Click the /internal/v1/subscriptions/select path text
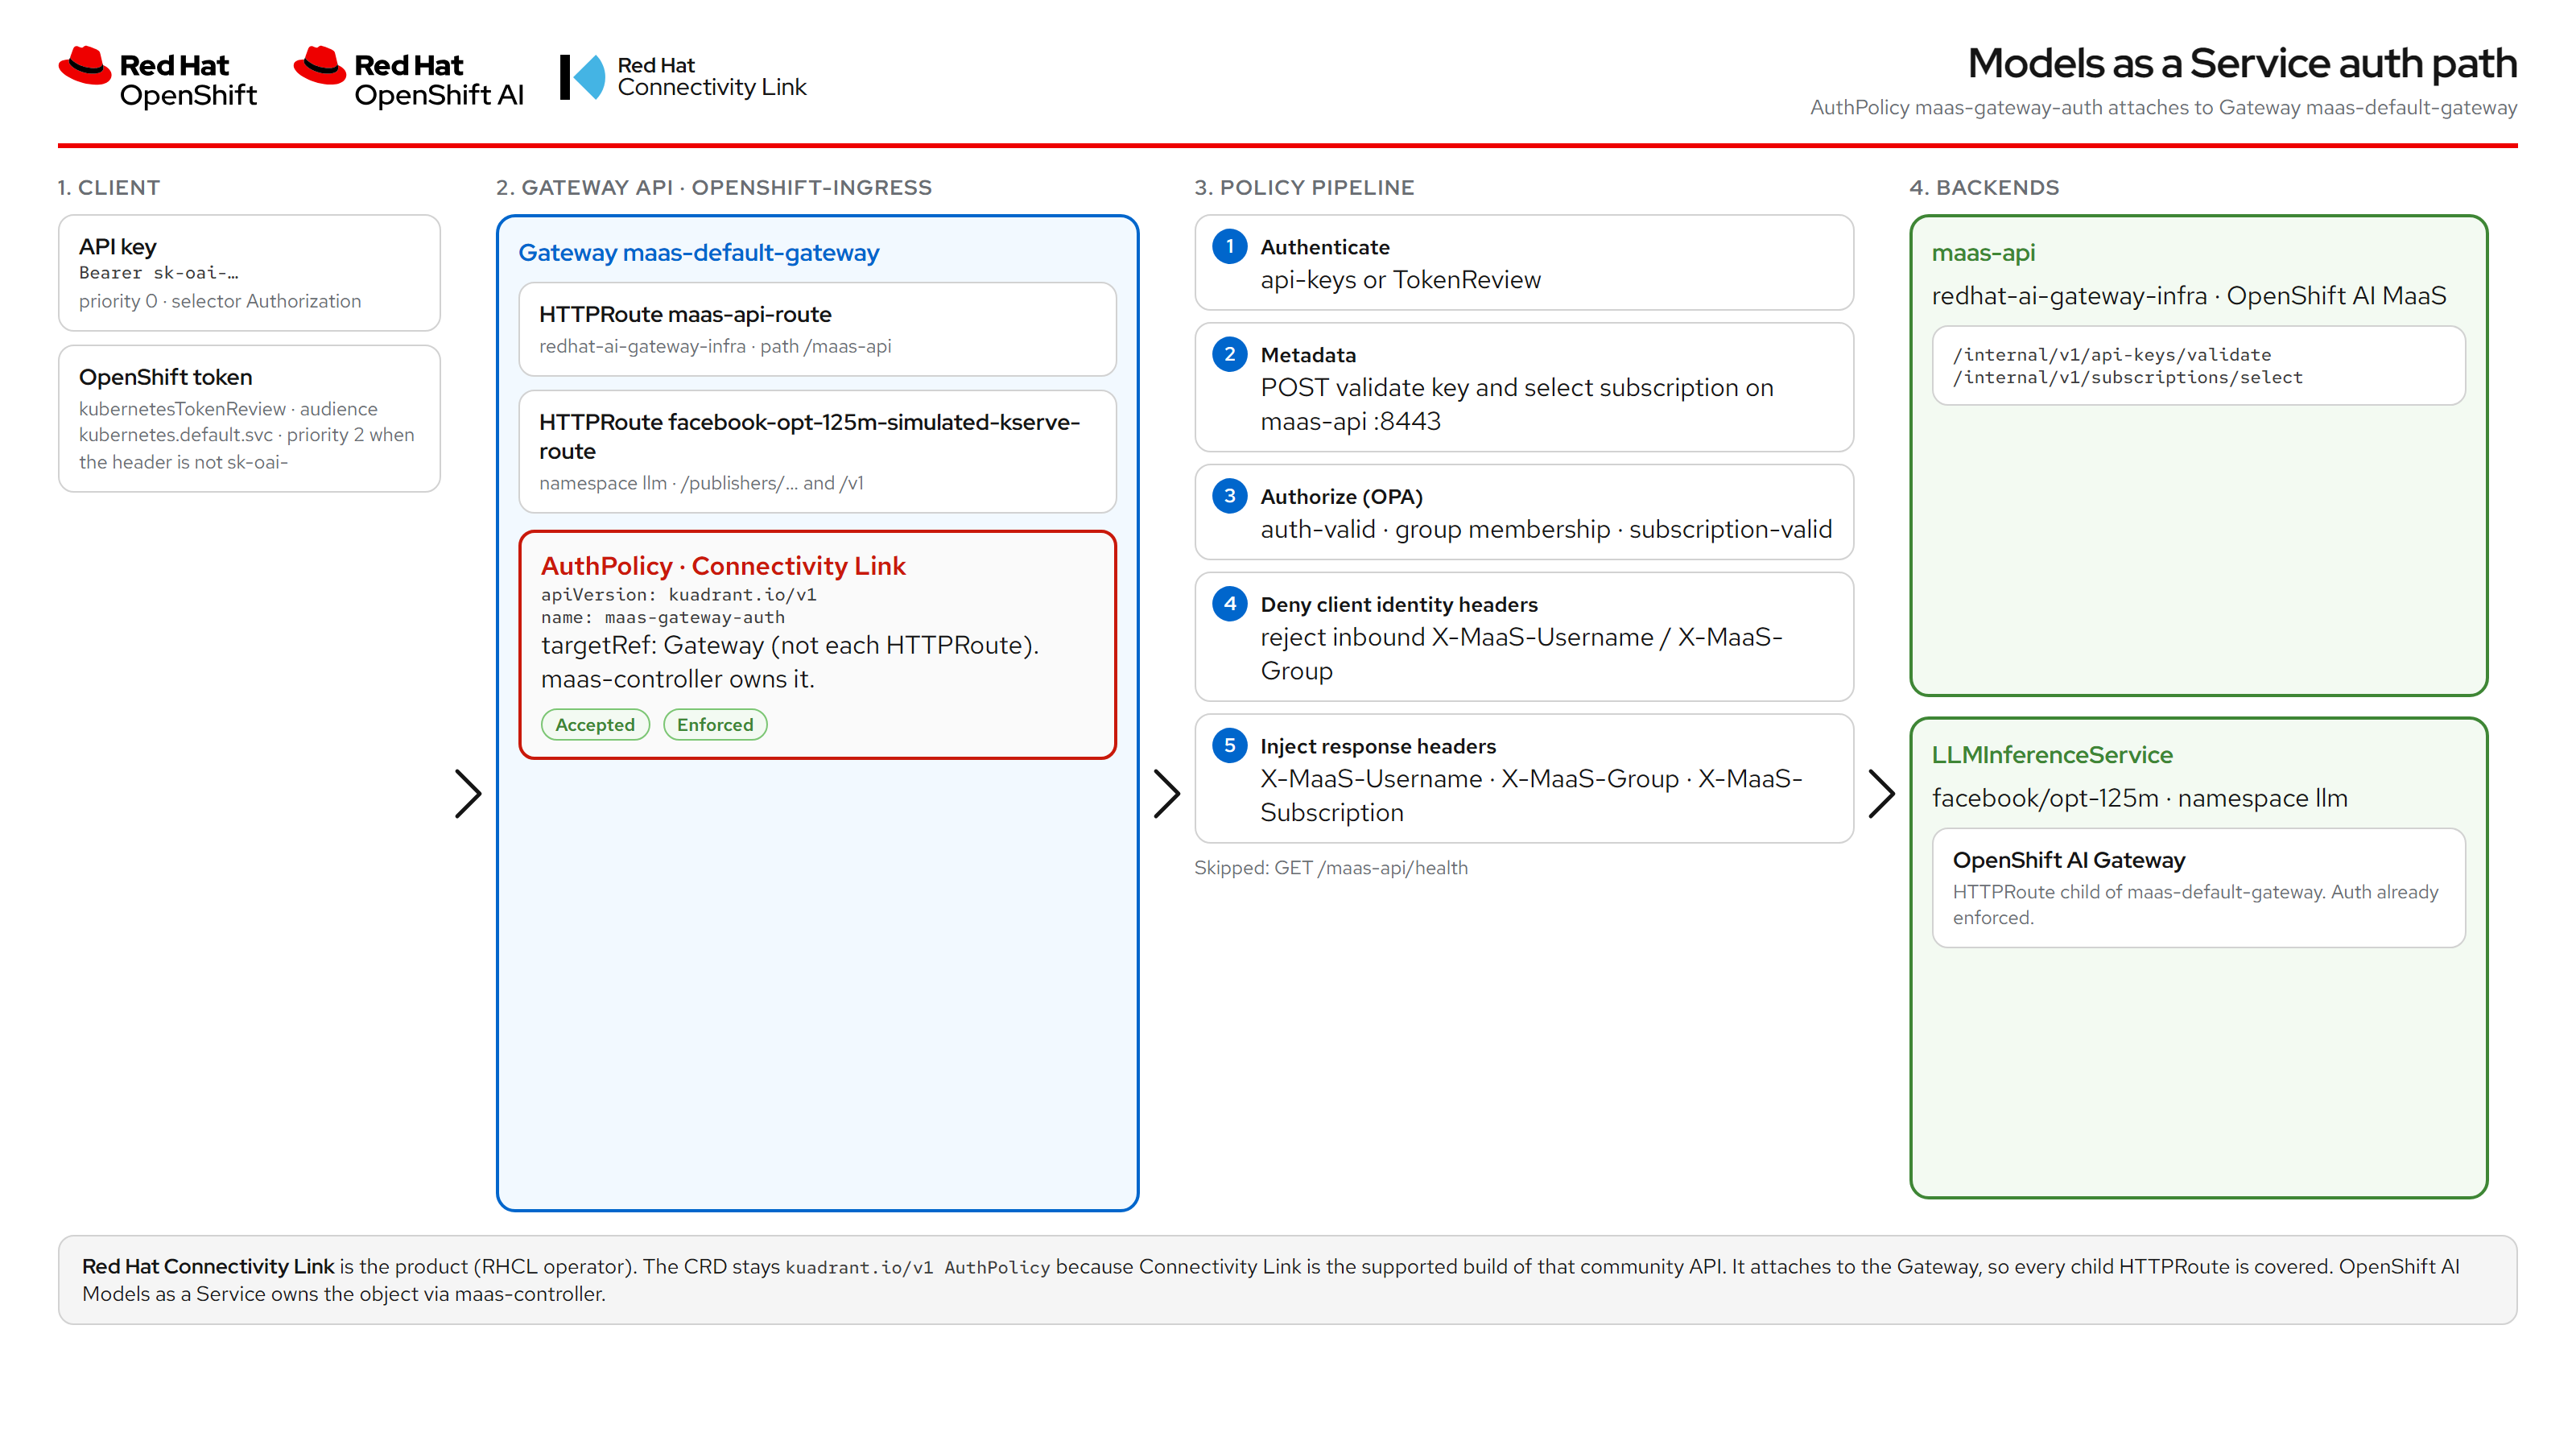 pyautogui.click(x=2128, y=377)
